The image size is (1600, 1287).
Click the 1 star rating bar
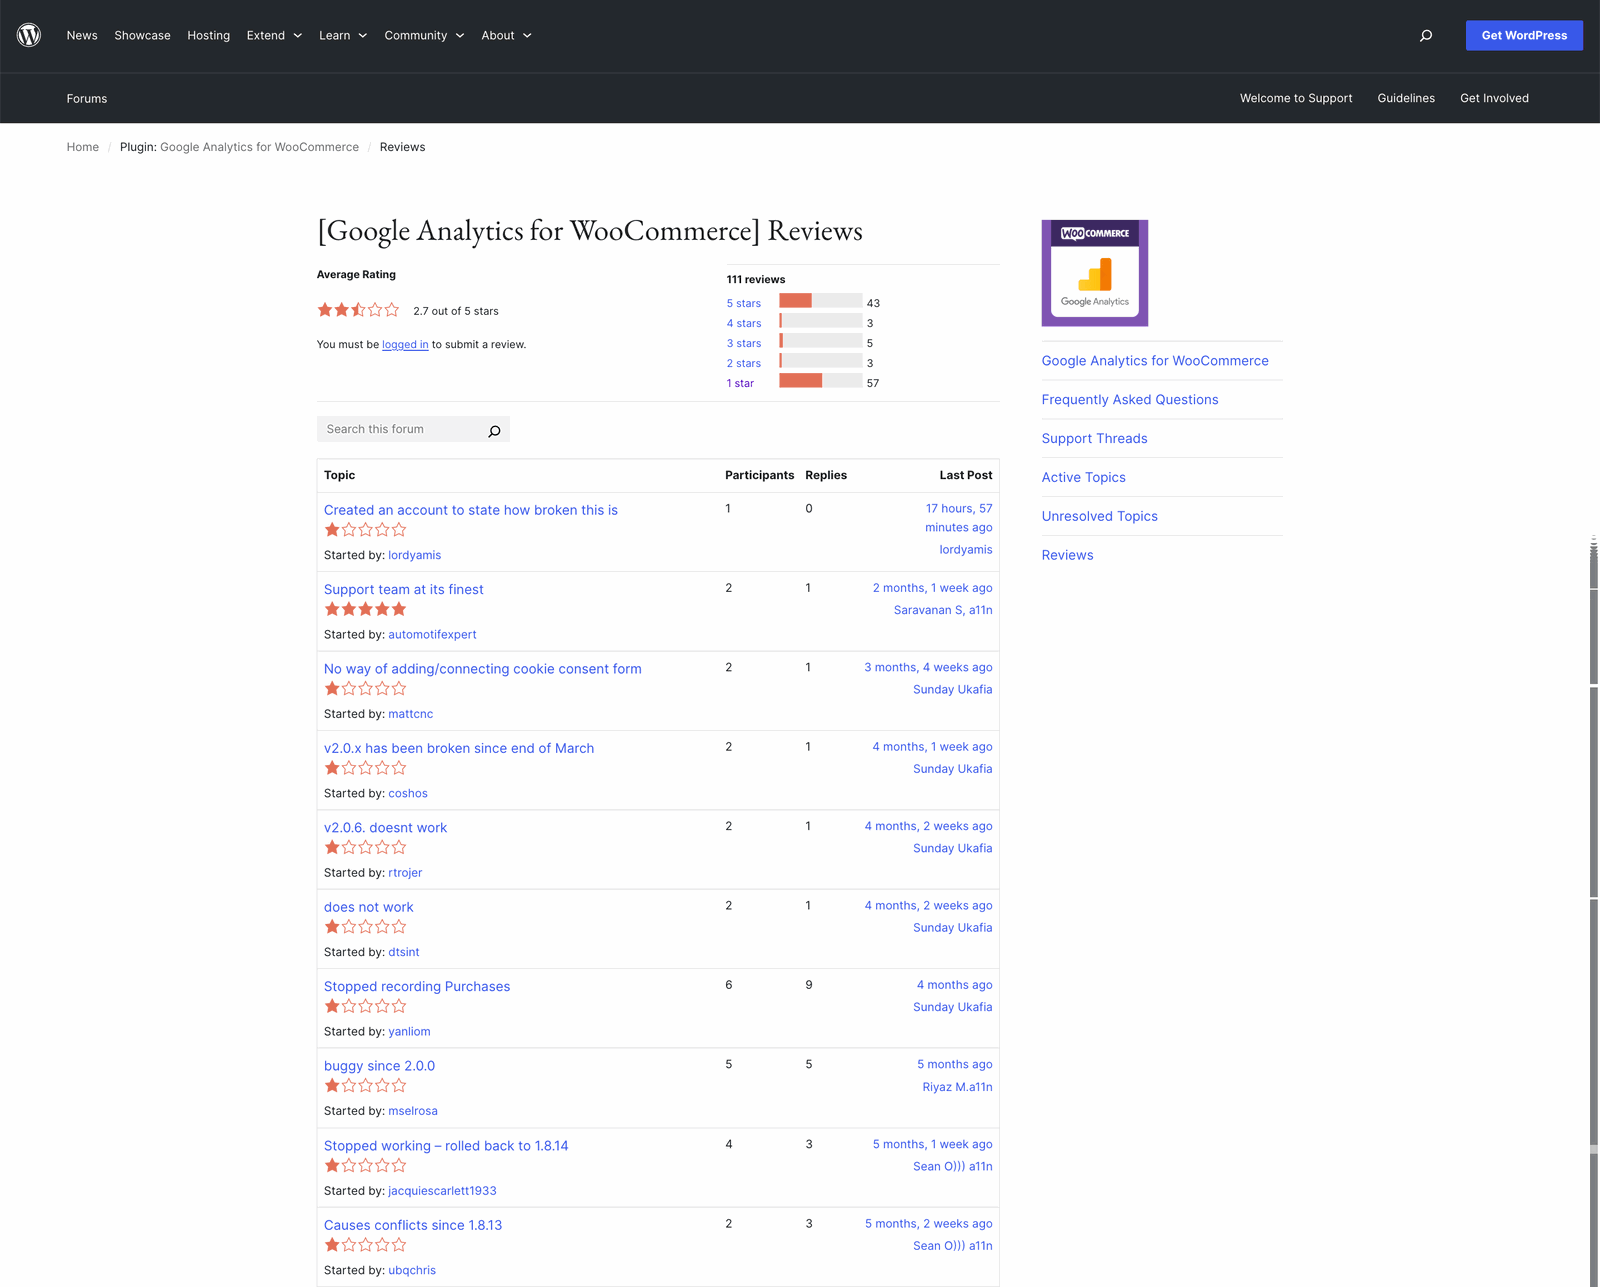(820, 381)
